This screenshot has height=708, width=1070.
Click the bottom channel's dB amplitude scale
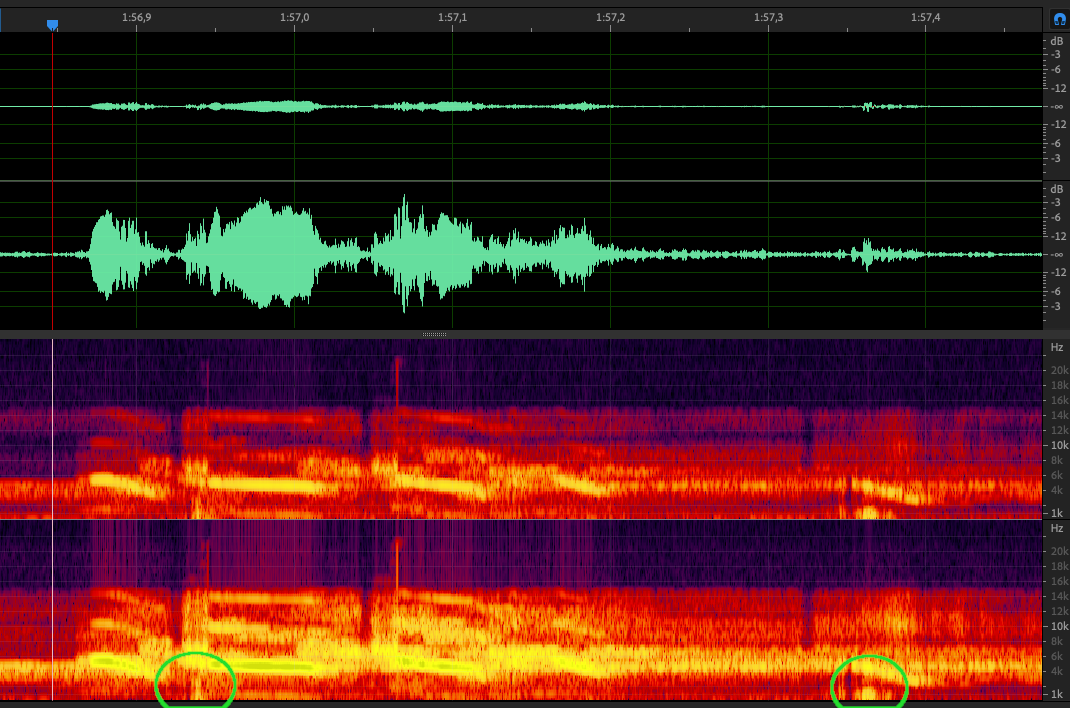1056,254
